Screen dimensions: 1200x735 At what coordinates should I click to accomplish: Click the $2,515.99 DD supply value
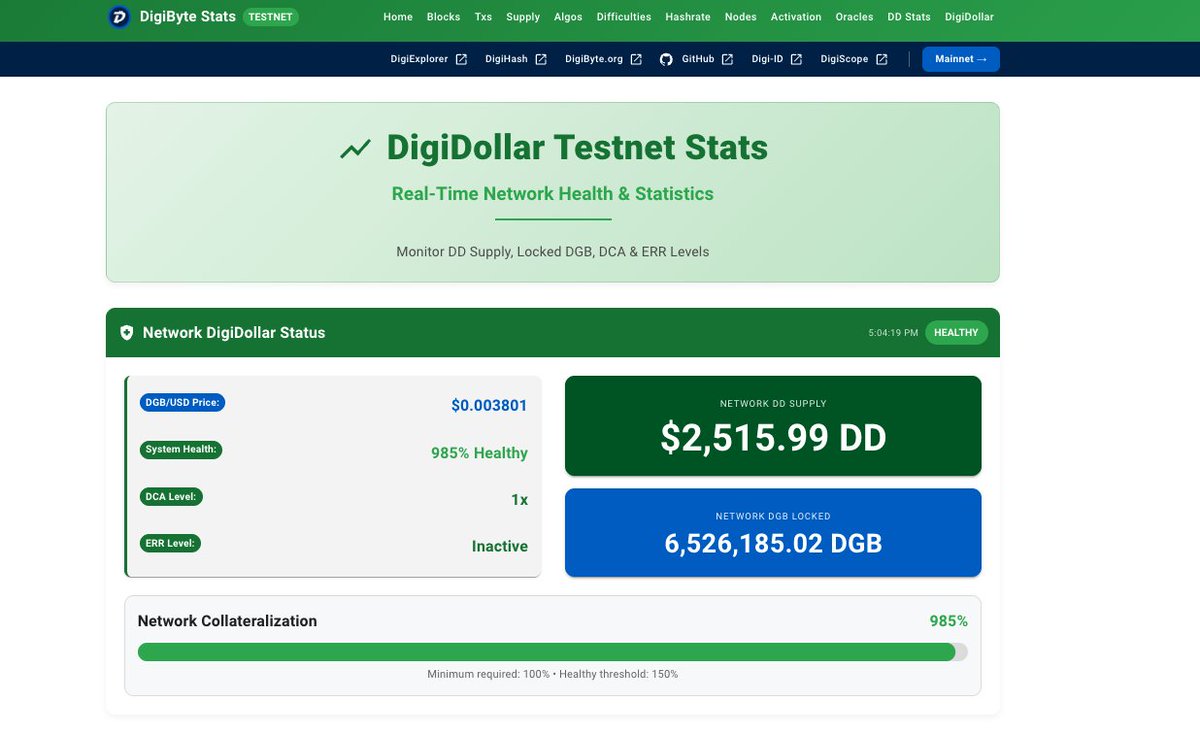tap(773, 438)
